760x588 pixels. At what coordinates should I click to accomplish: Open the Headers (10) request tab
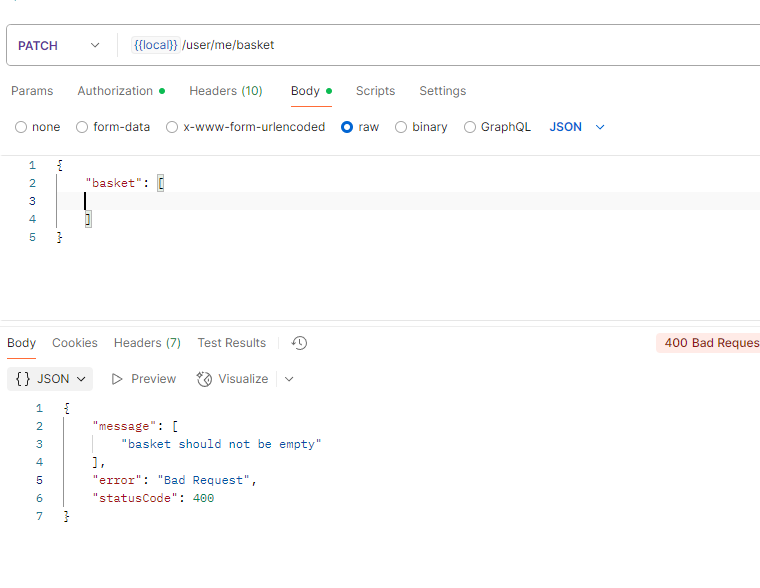[226, 91]
